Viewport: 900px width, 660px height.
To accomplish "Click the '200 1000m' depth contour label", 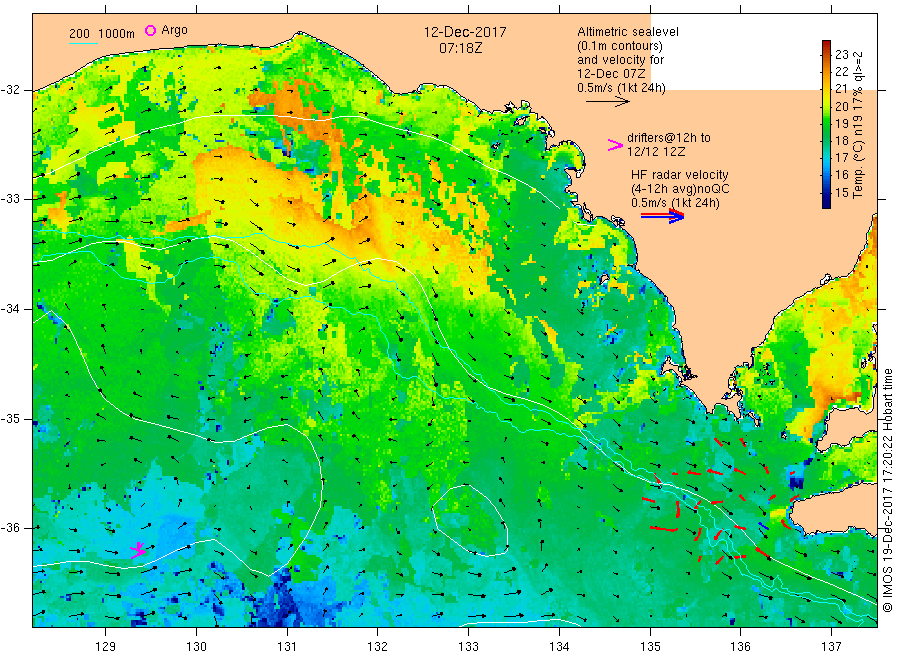I will pyautogui.click(x=102, y=34).
